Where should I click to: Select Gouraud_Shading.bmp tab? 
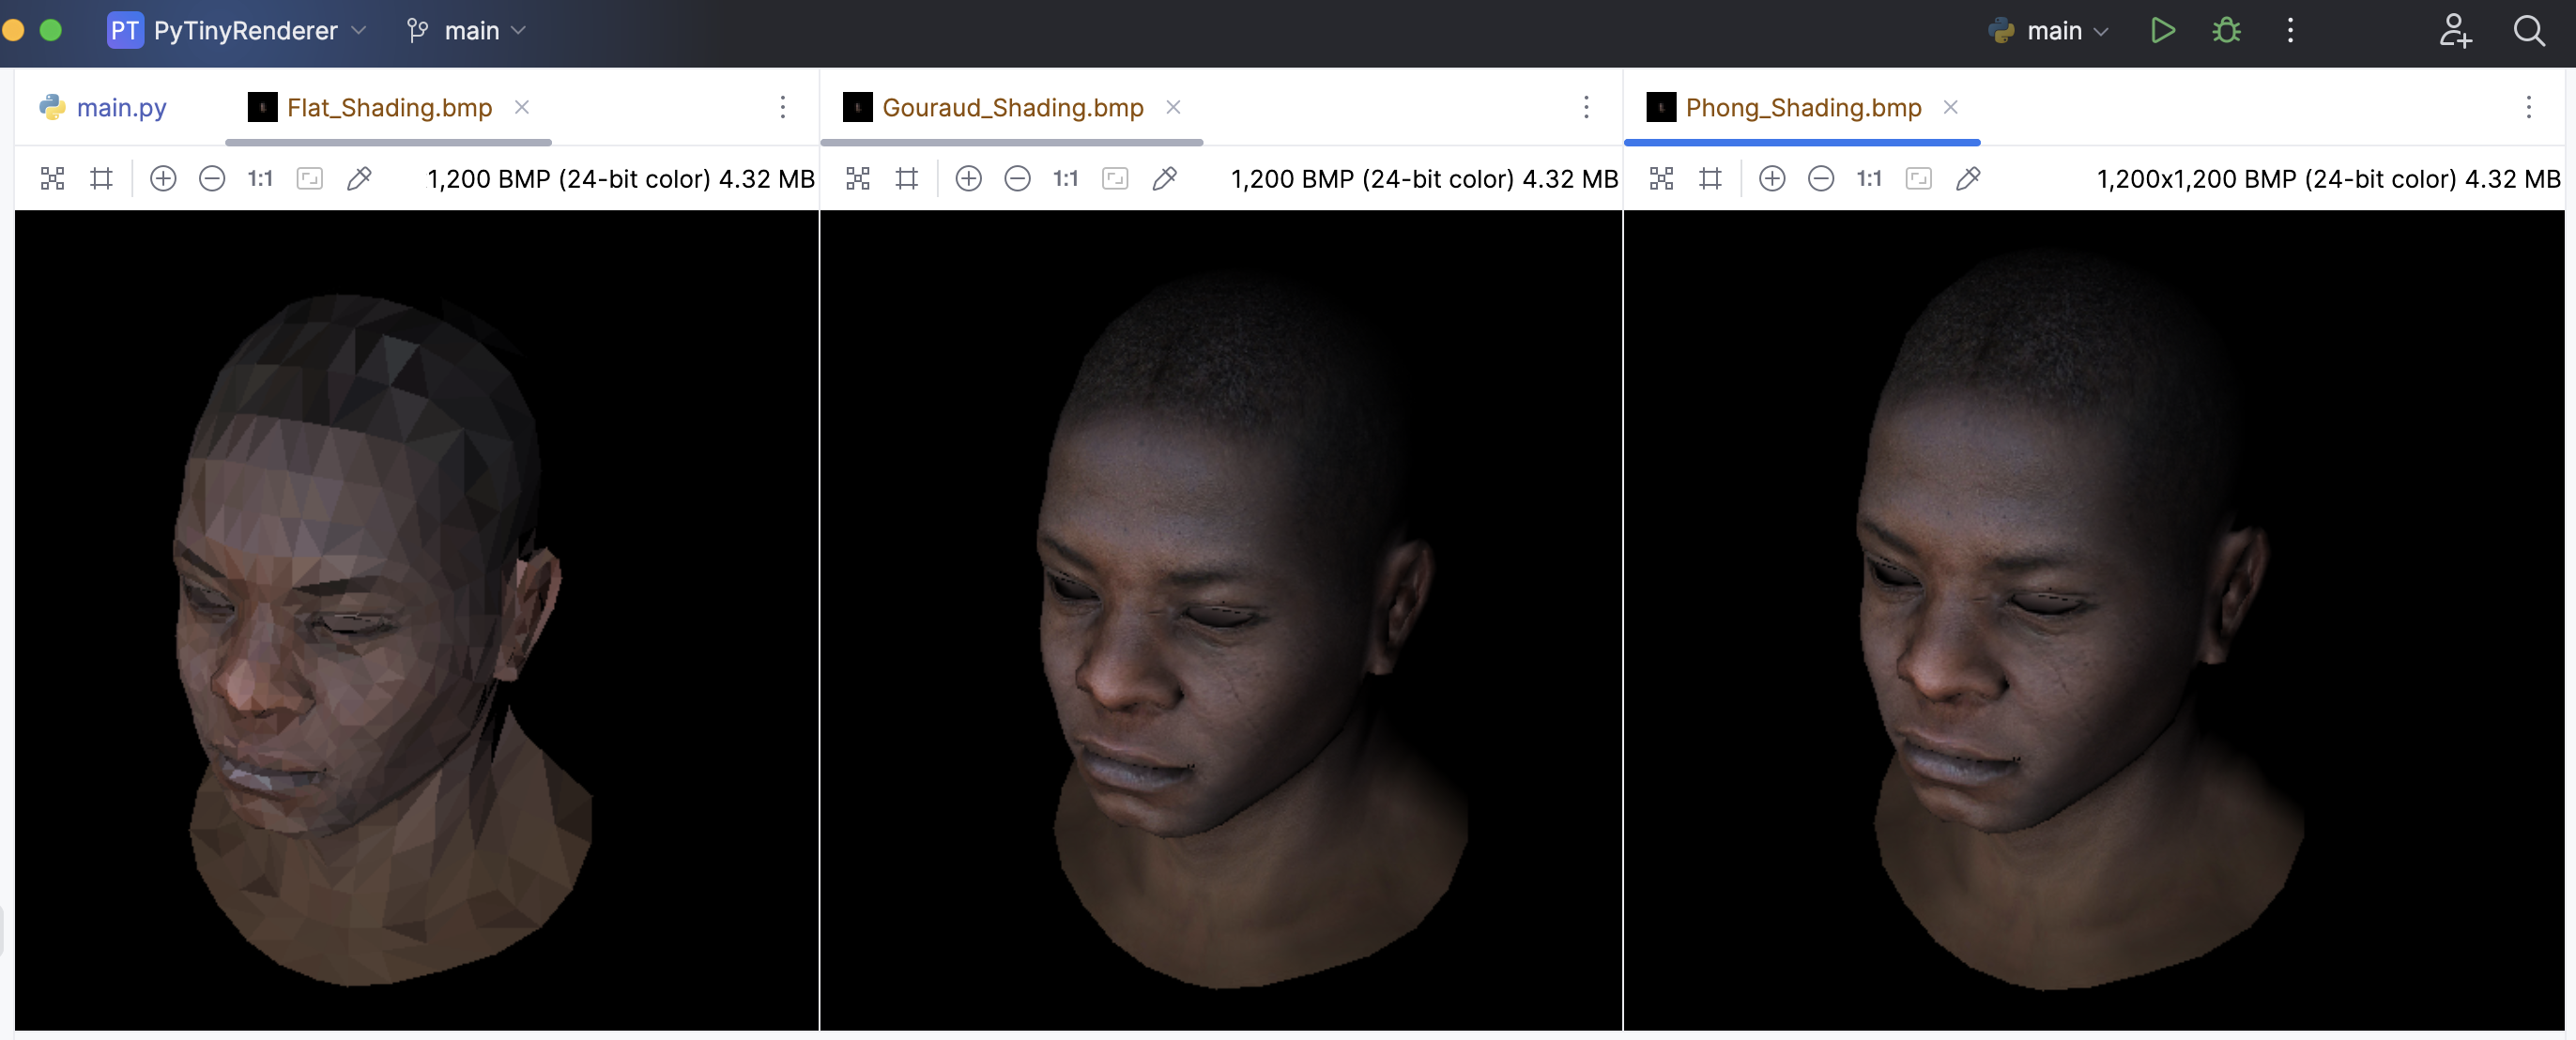(1012, 107)
